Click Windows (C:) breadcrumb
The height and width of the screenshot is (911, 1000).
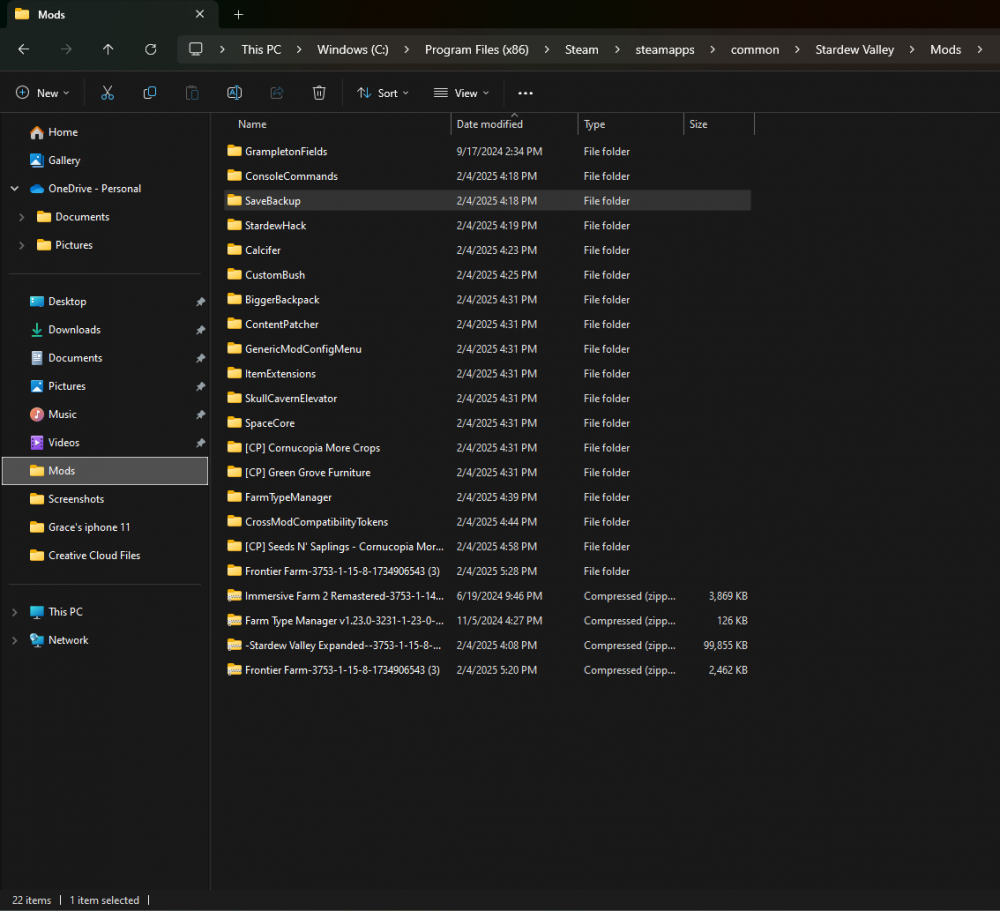pyautogui.click(x=353, y=49)
